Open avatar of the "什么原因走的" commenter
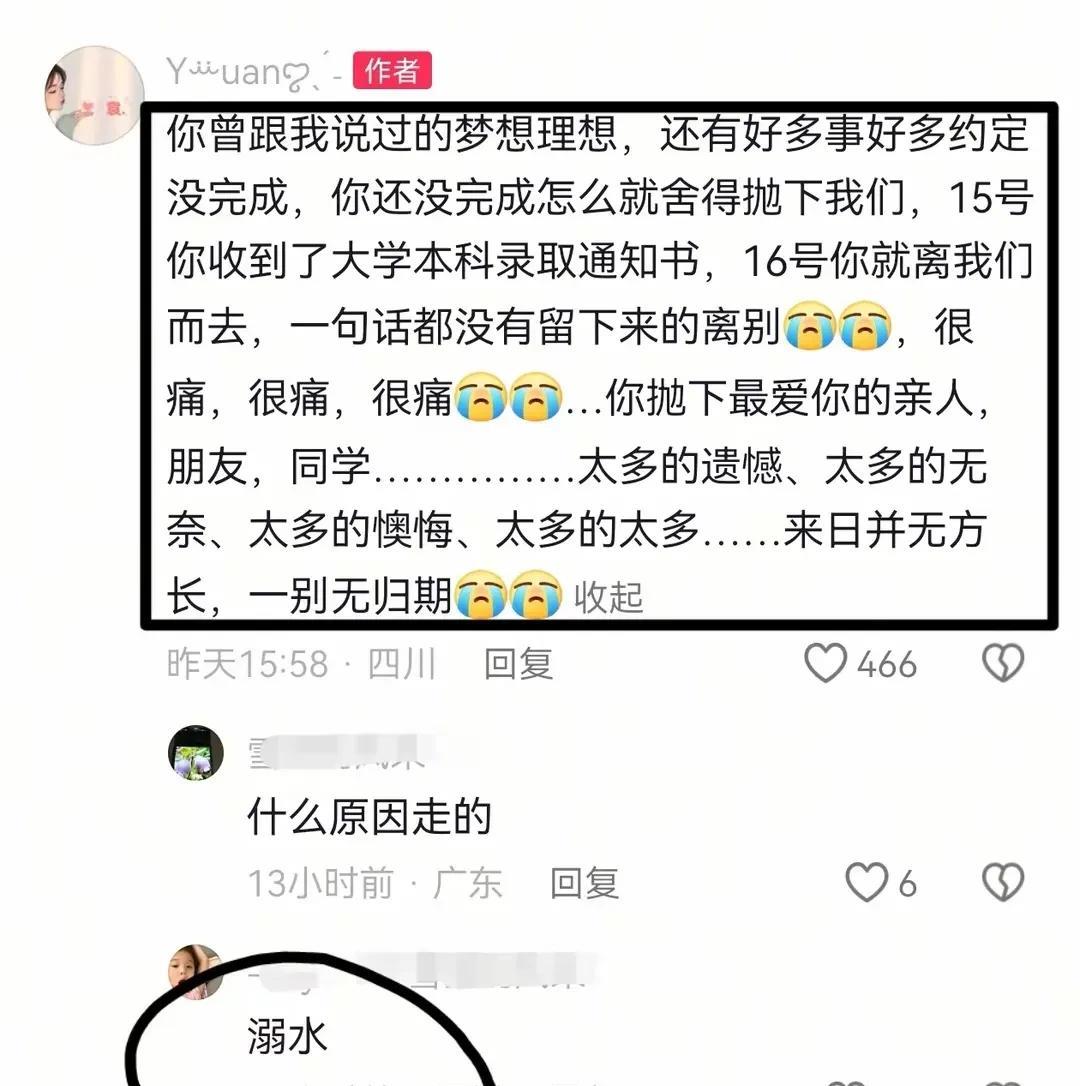This screenshot has height=1086, width=1080. [196, 753]
